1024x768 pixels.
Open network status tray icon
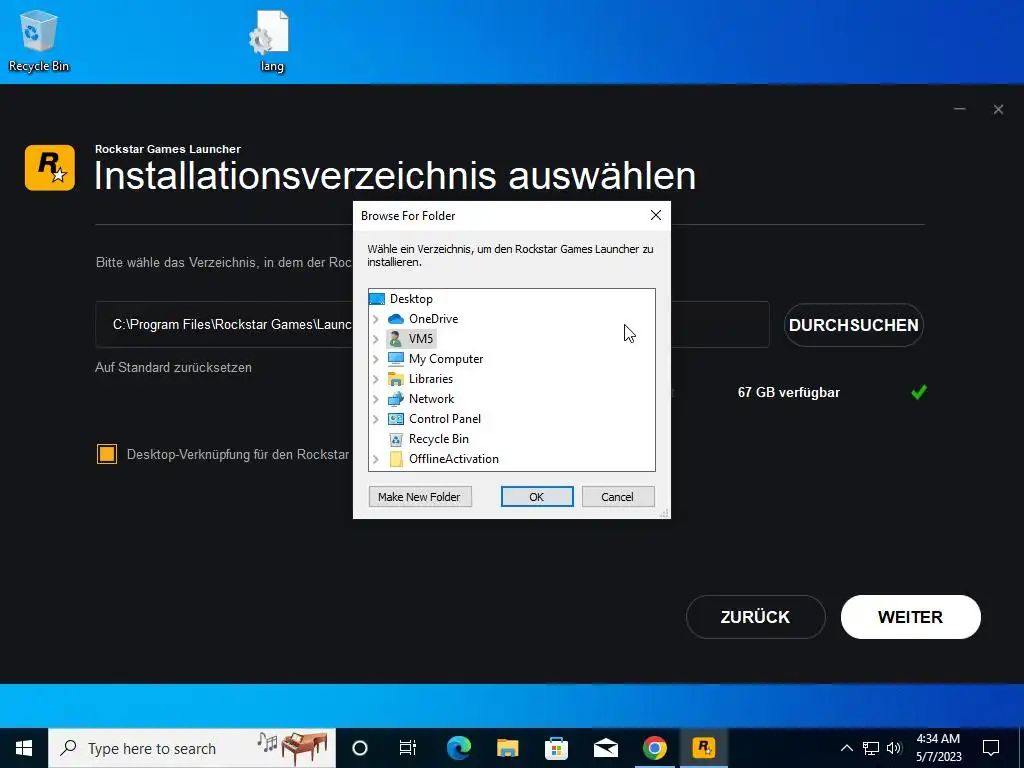coord(871,748)
